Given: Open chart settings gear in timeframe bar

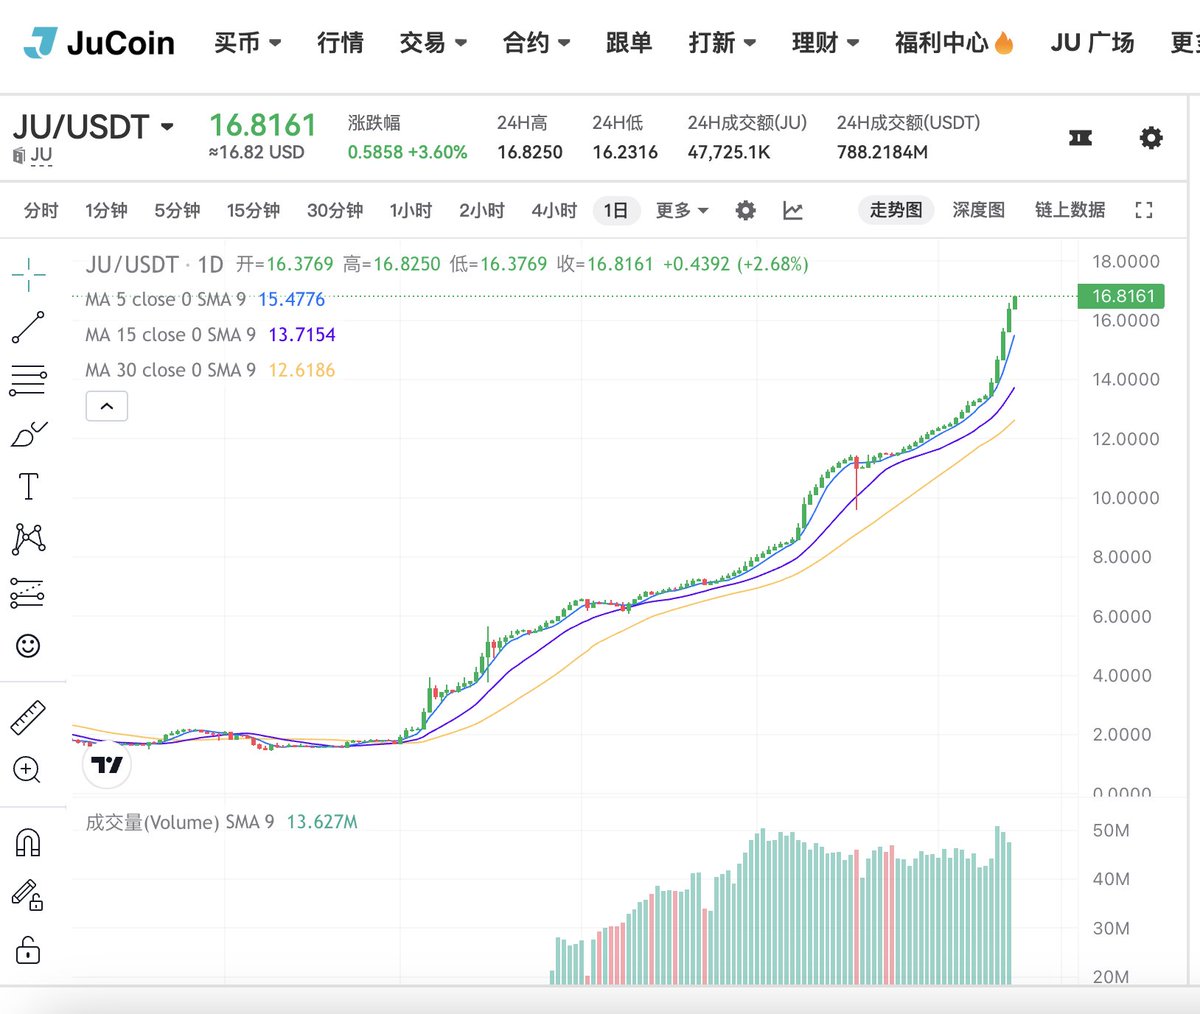Looking at the screenshot, I should (745, 210).
